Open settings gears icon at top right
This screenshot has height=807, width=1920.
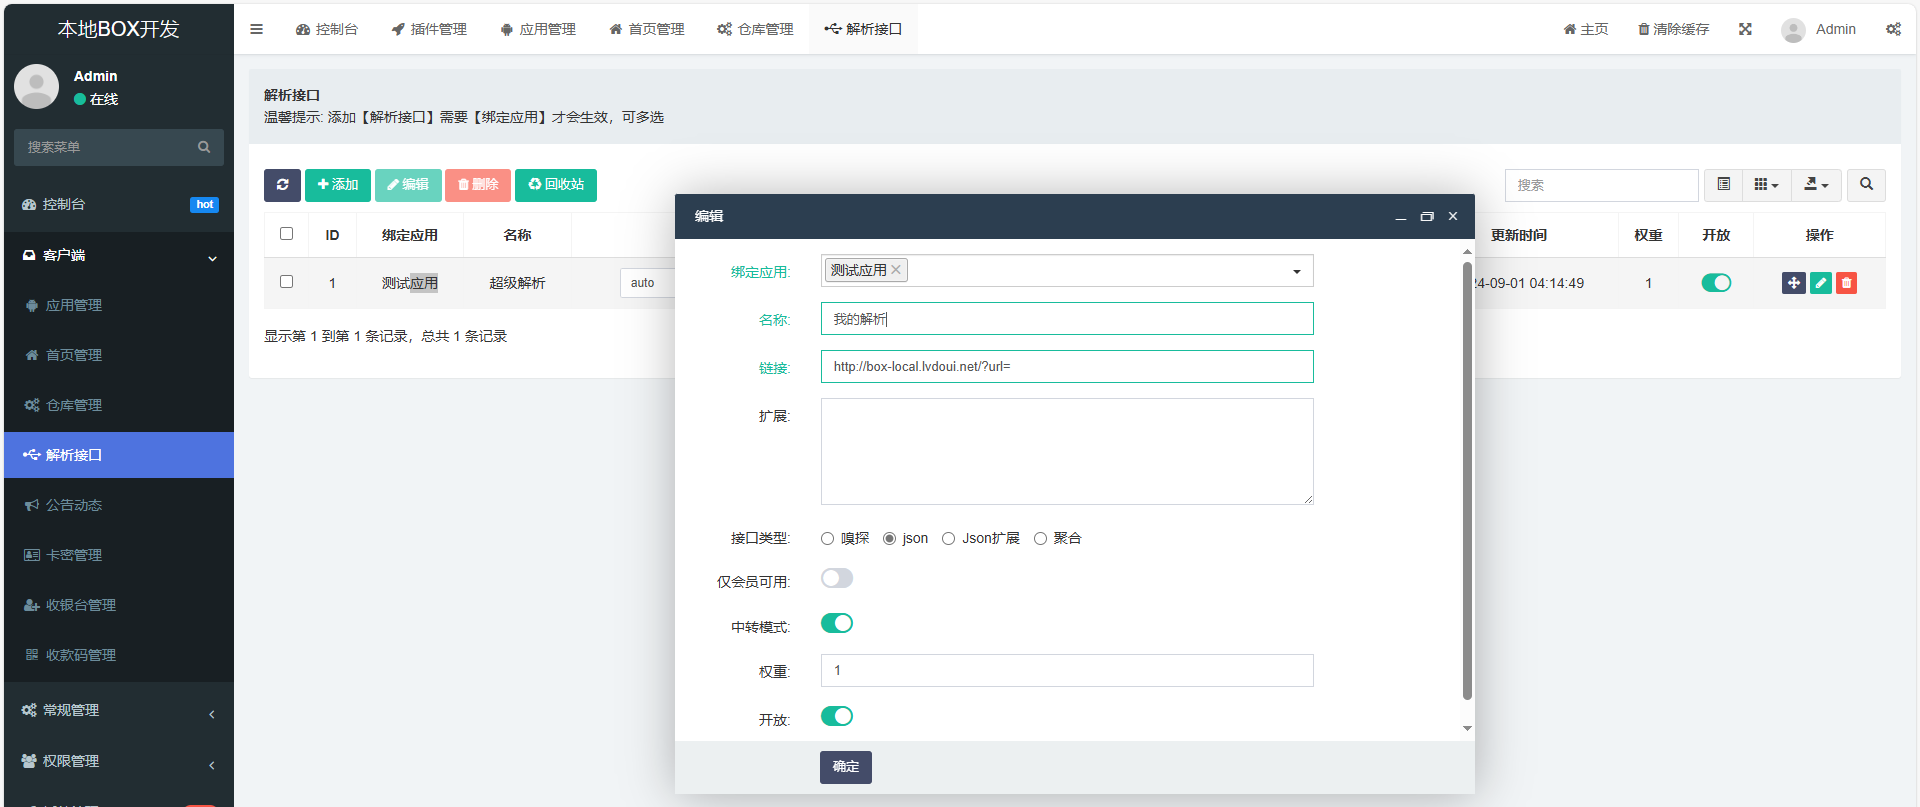1893,29
